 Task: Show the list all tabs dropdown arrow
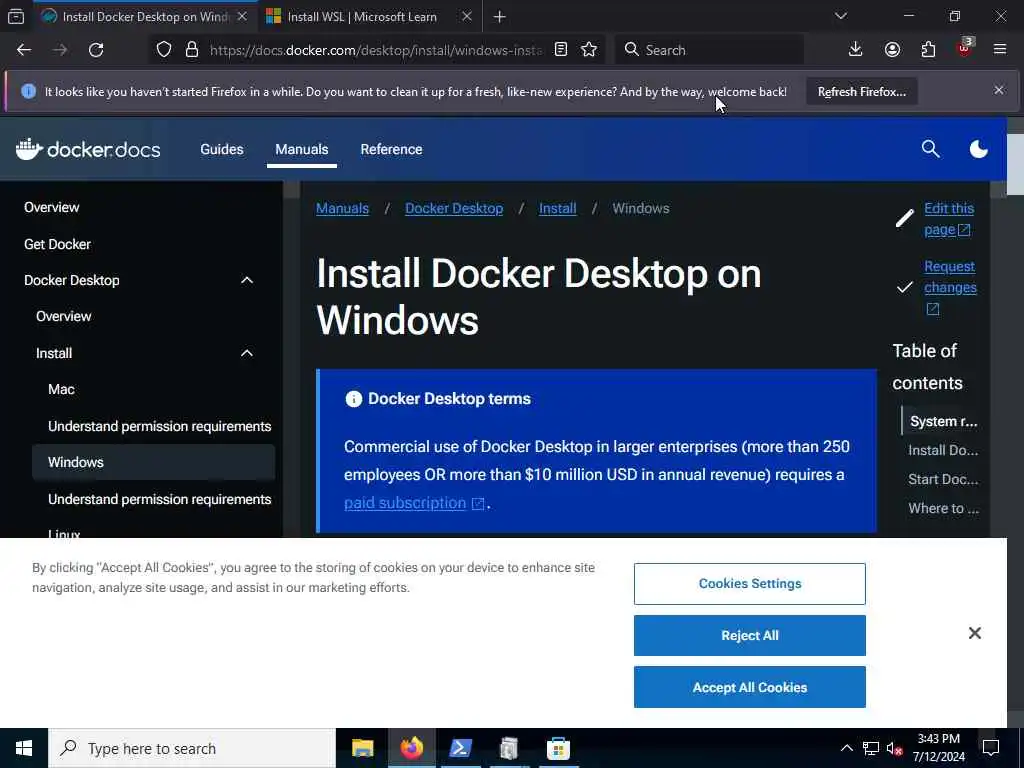click(x=840, y=16)
